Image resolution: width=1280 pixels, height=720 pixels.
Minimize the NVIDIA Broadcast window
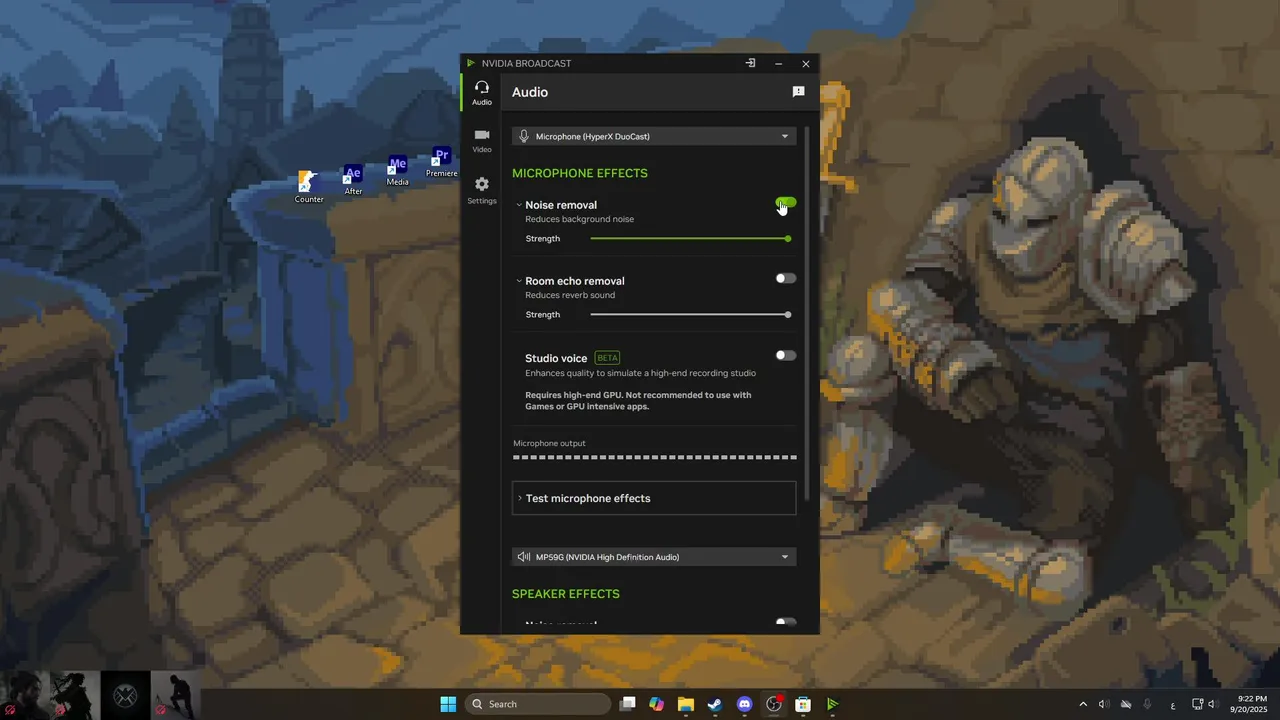tap(778, 63)
